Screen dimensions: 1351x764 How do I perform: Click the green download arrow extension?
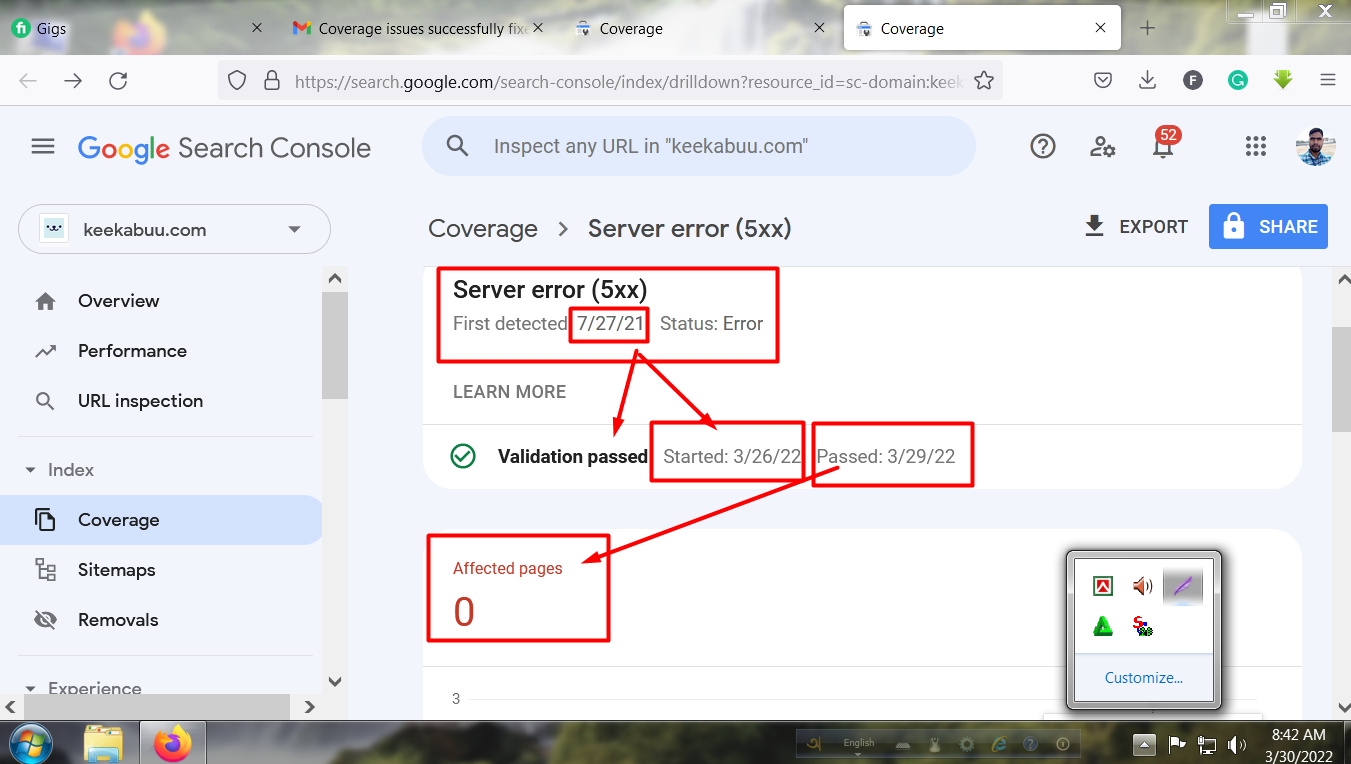[1283, 79]
